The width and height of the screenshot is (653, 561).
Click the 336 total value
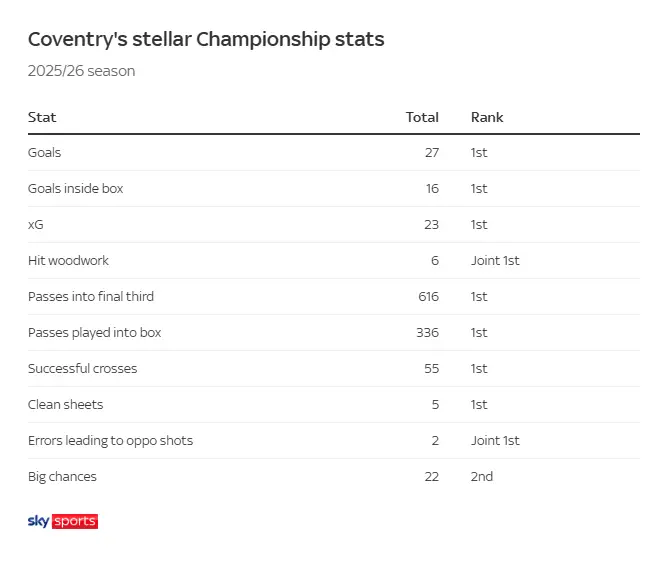point(427,333)
